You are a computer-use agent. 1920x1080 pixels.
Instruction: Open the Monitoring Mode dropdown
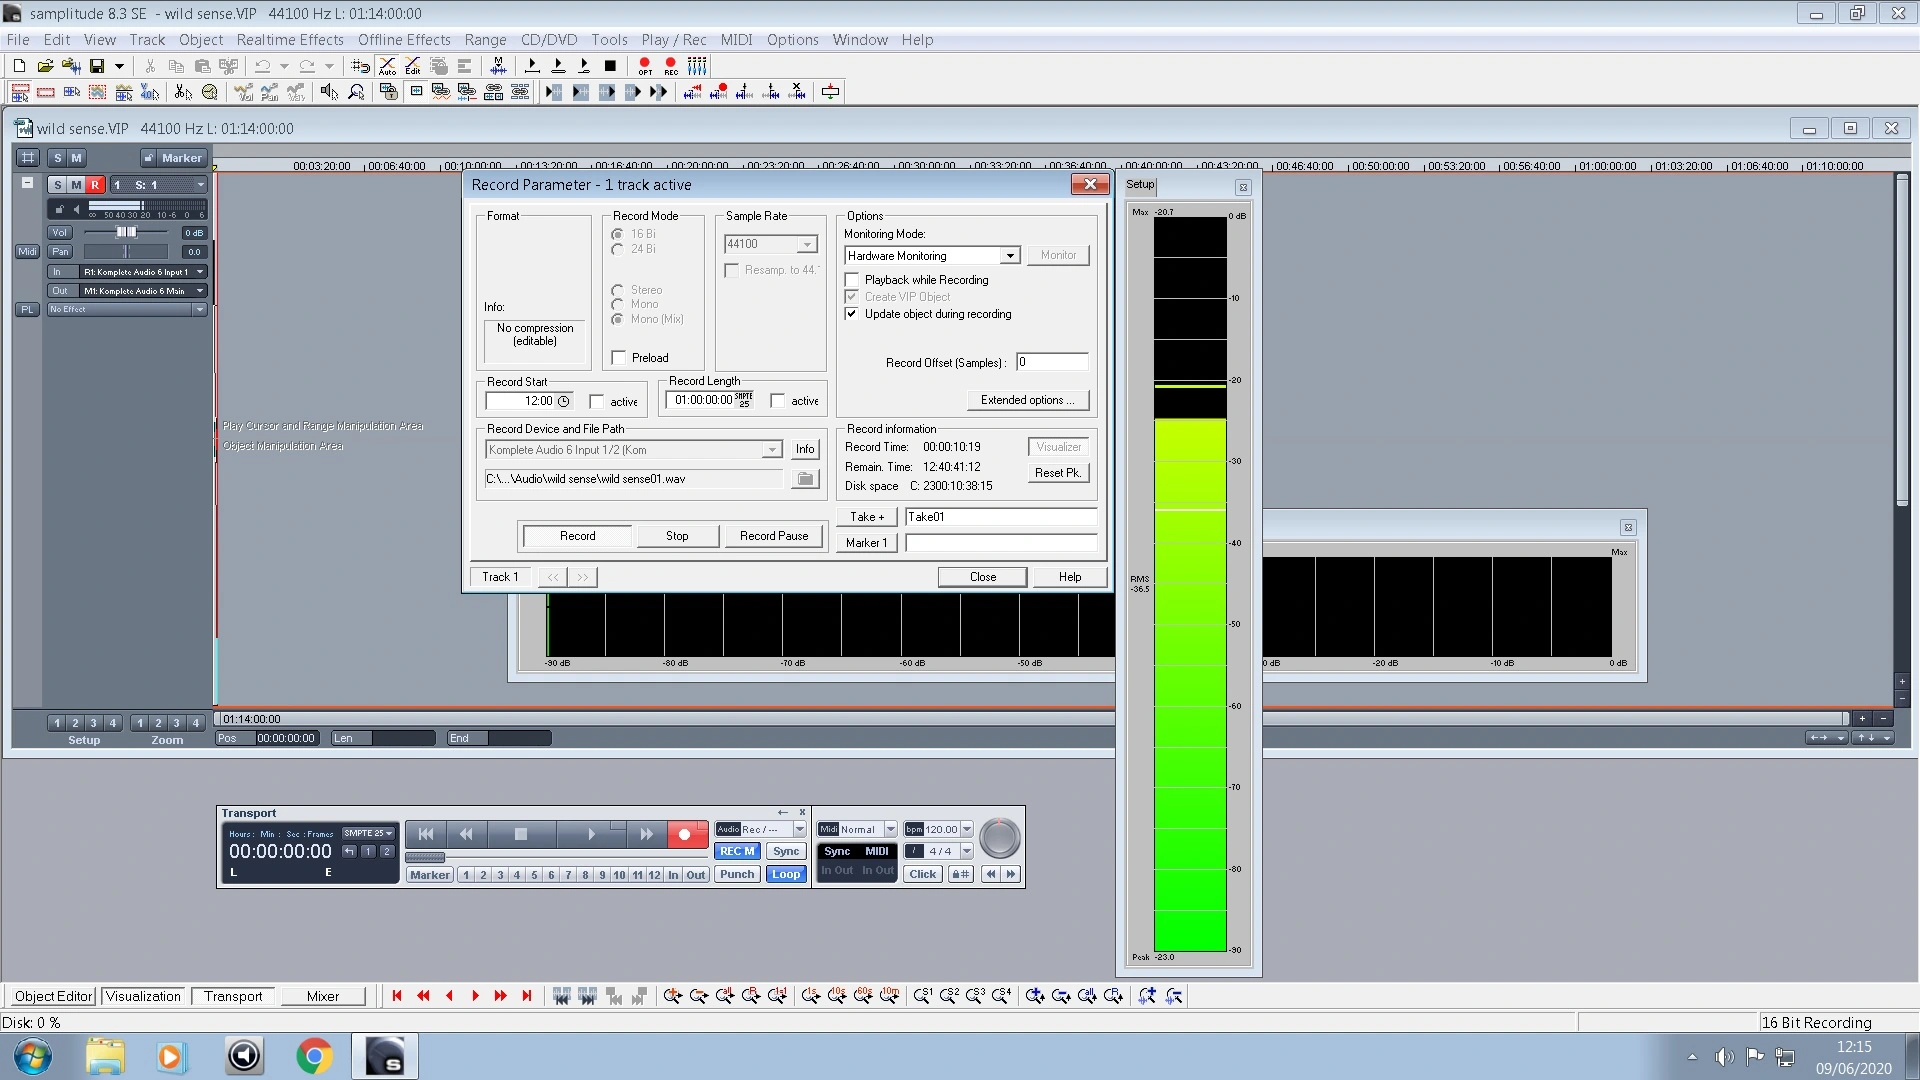pyautogui.click(x=1010, y=256)
